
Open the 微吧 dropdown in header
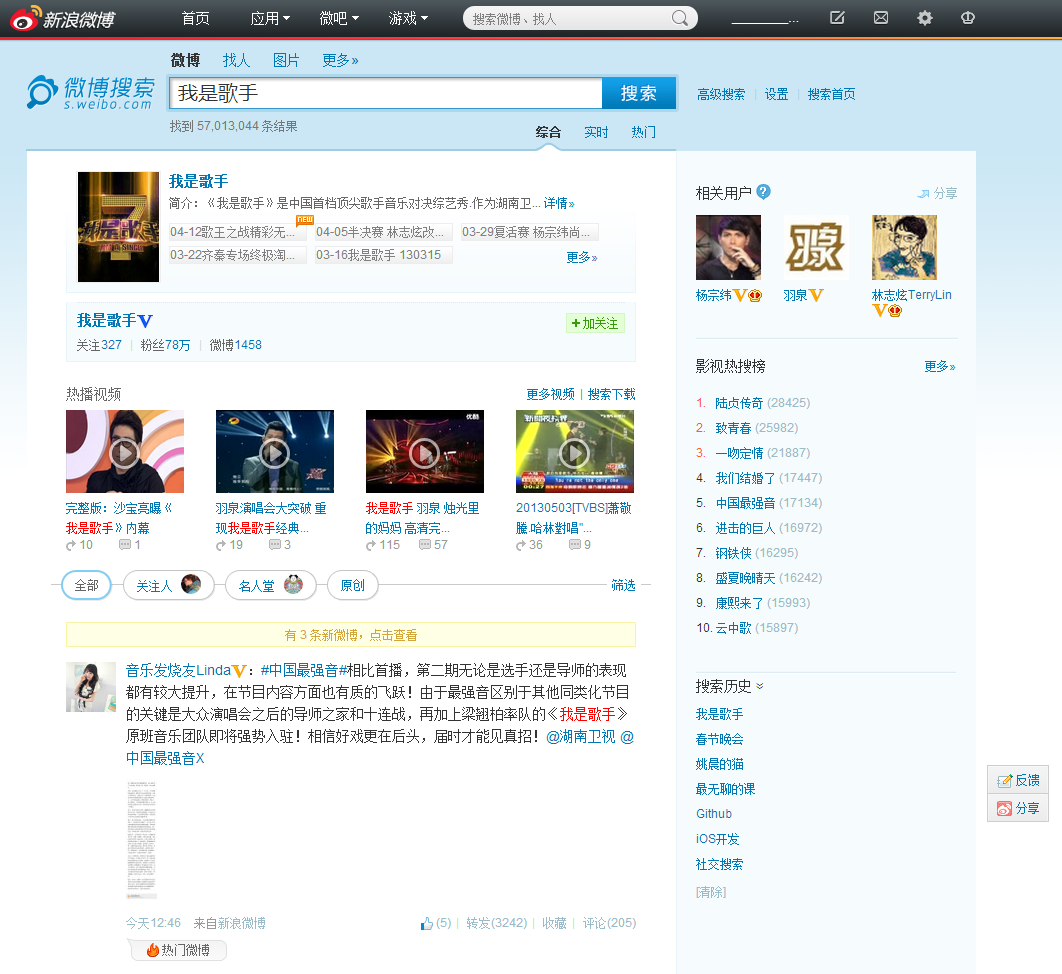pyautogui.click(x=339, y=18)
